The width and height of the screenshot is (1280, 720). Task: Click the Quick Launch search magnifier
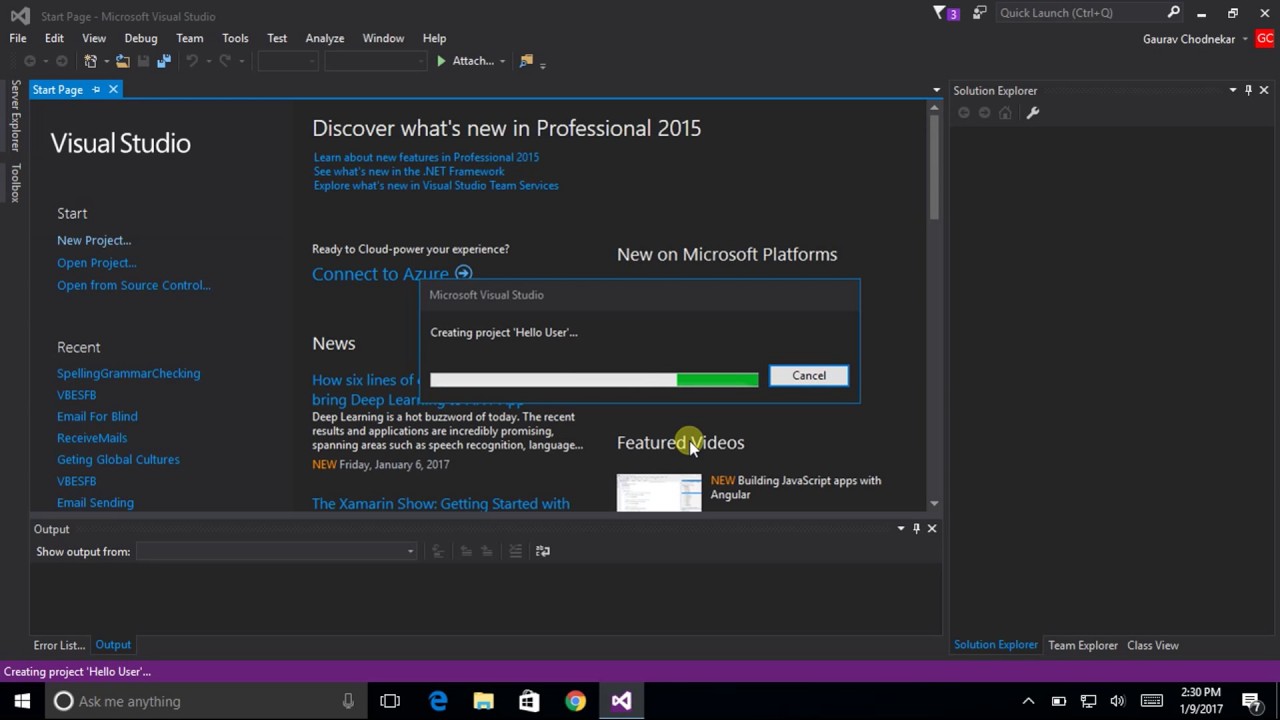point(1174,13)
